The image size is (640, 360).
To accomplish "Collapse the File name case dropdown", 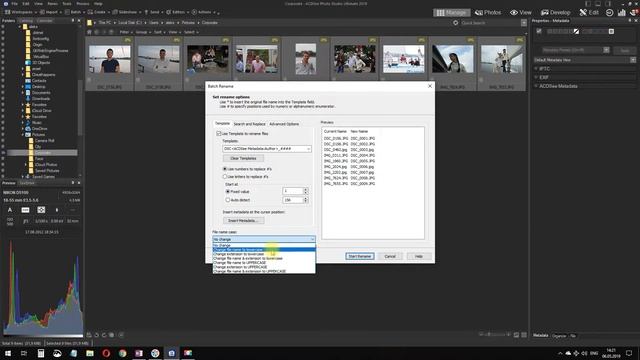I will 312,239.
